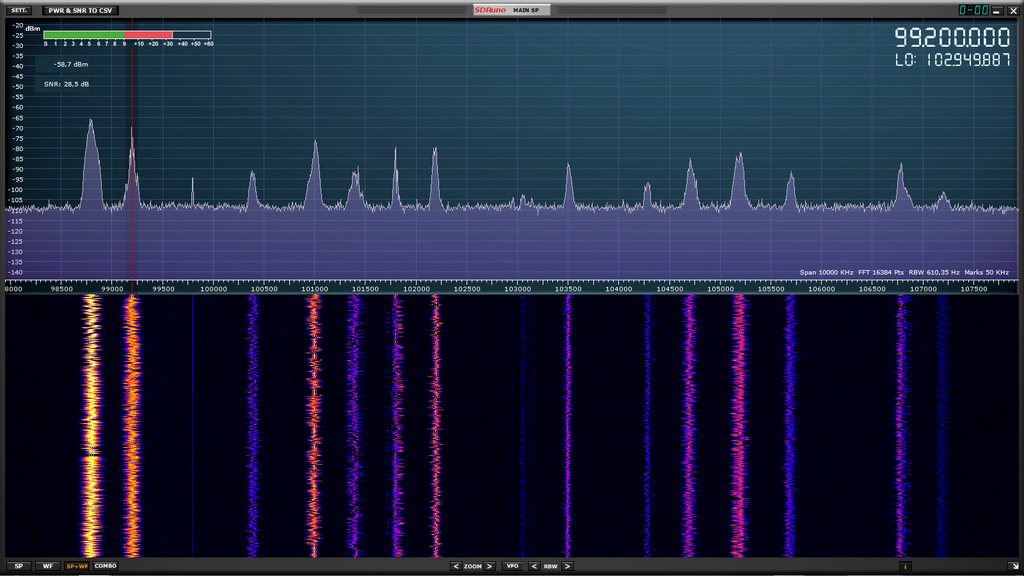Click the resize arrow in bottom-right corner
This screenshot has width=1024, height=576.
coord(1015,566)
